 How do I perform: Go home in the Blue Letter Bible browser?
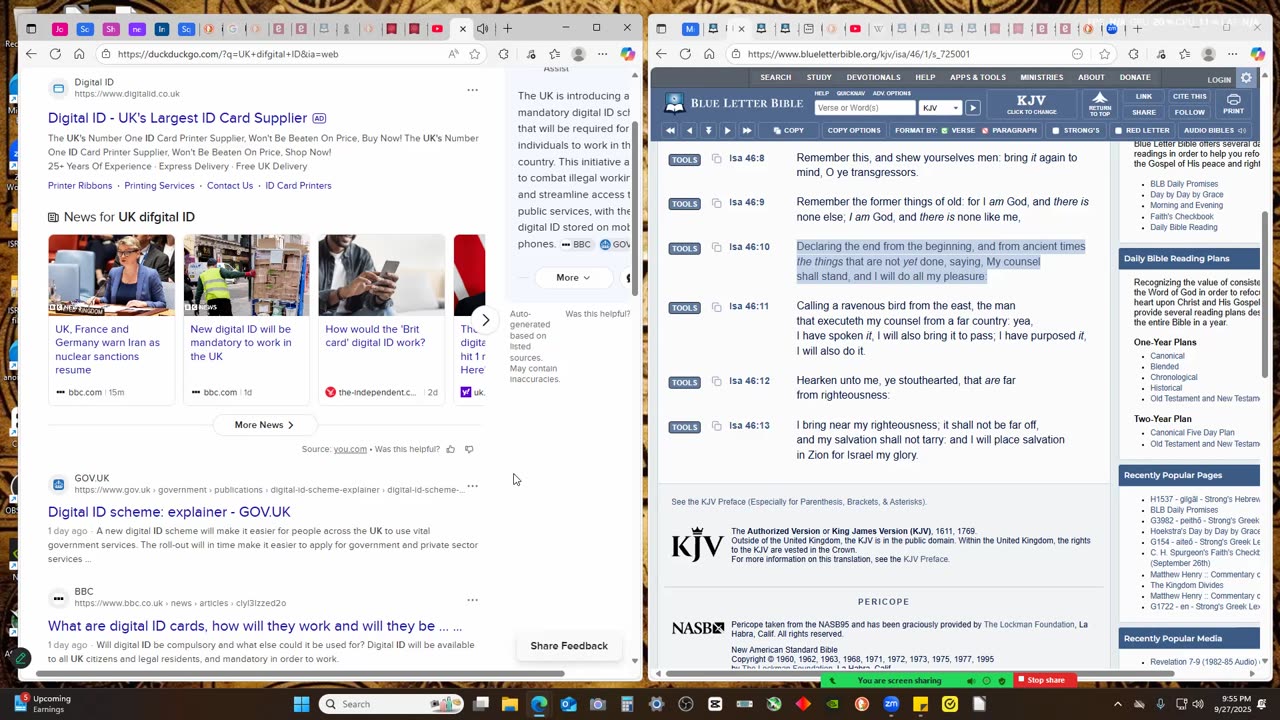coord(709,54)
